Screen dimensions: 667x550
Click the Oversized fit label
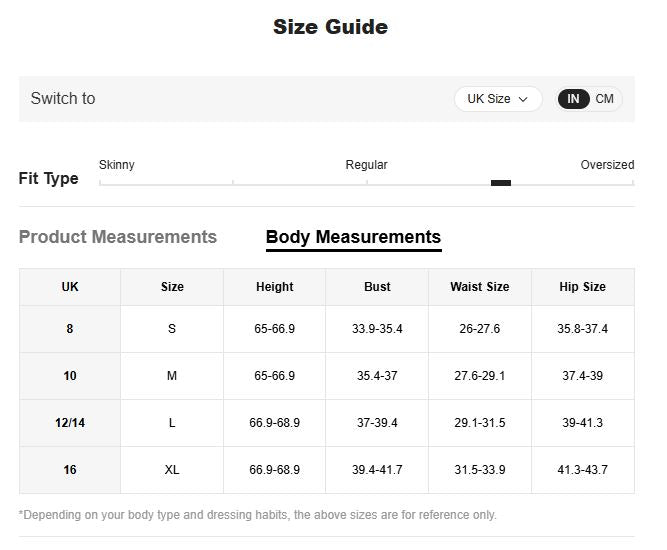coord(607,165)
